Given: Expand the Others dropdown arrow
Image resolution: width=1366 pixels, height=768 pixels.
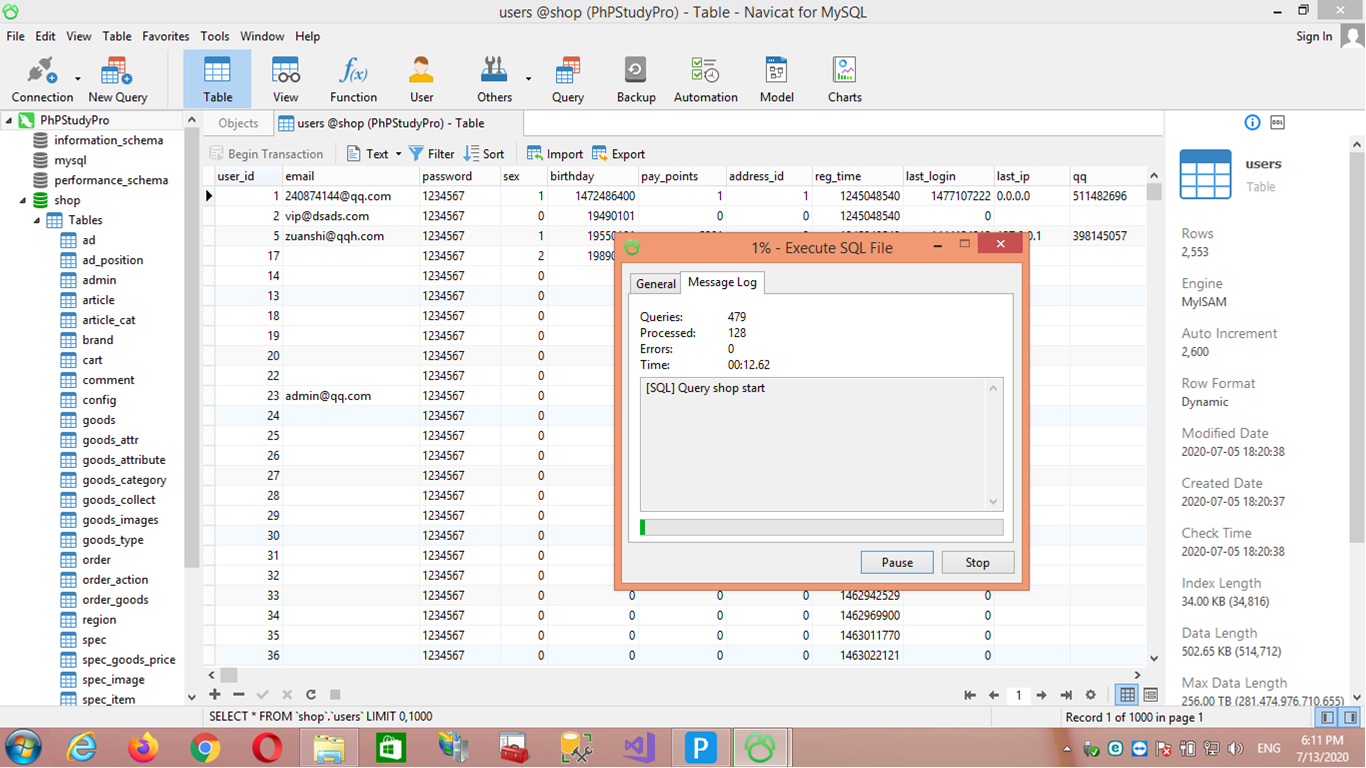Looking at the screenshot, I should tap(528, 79).
